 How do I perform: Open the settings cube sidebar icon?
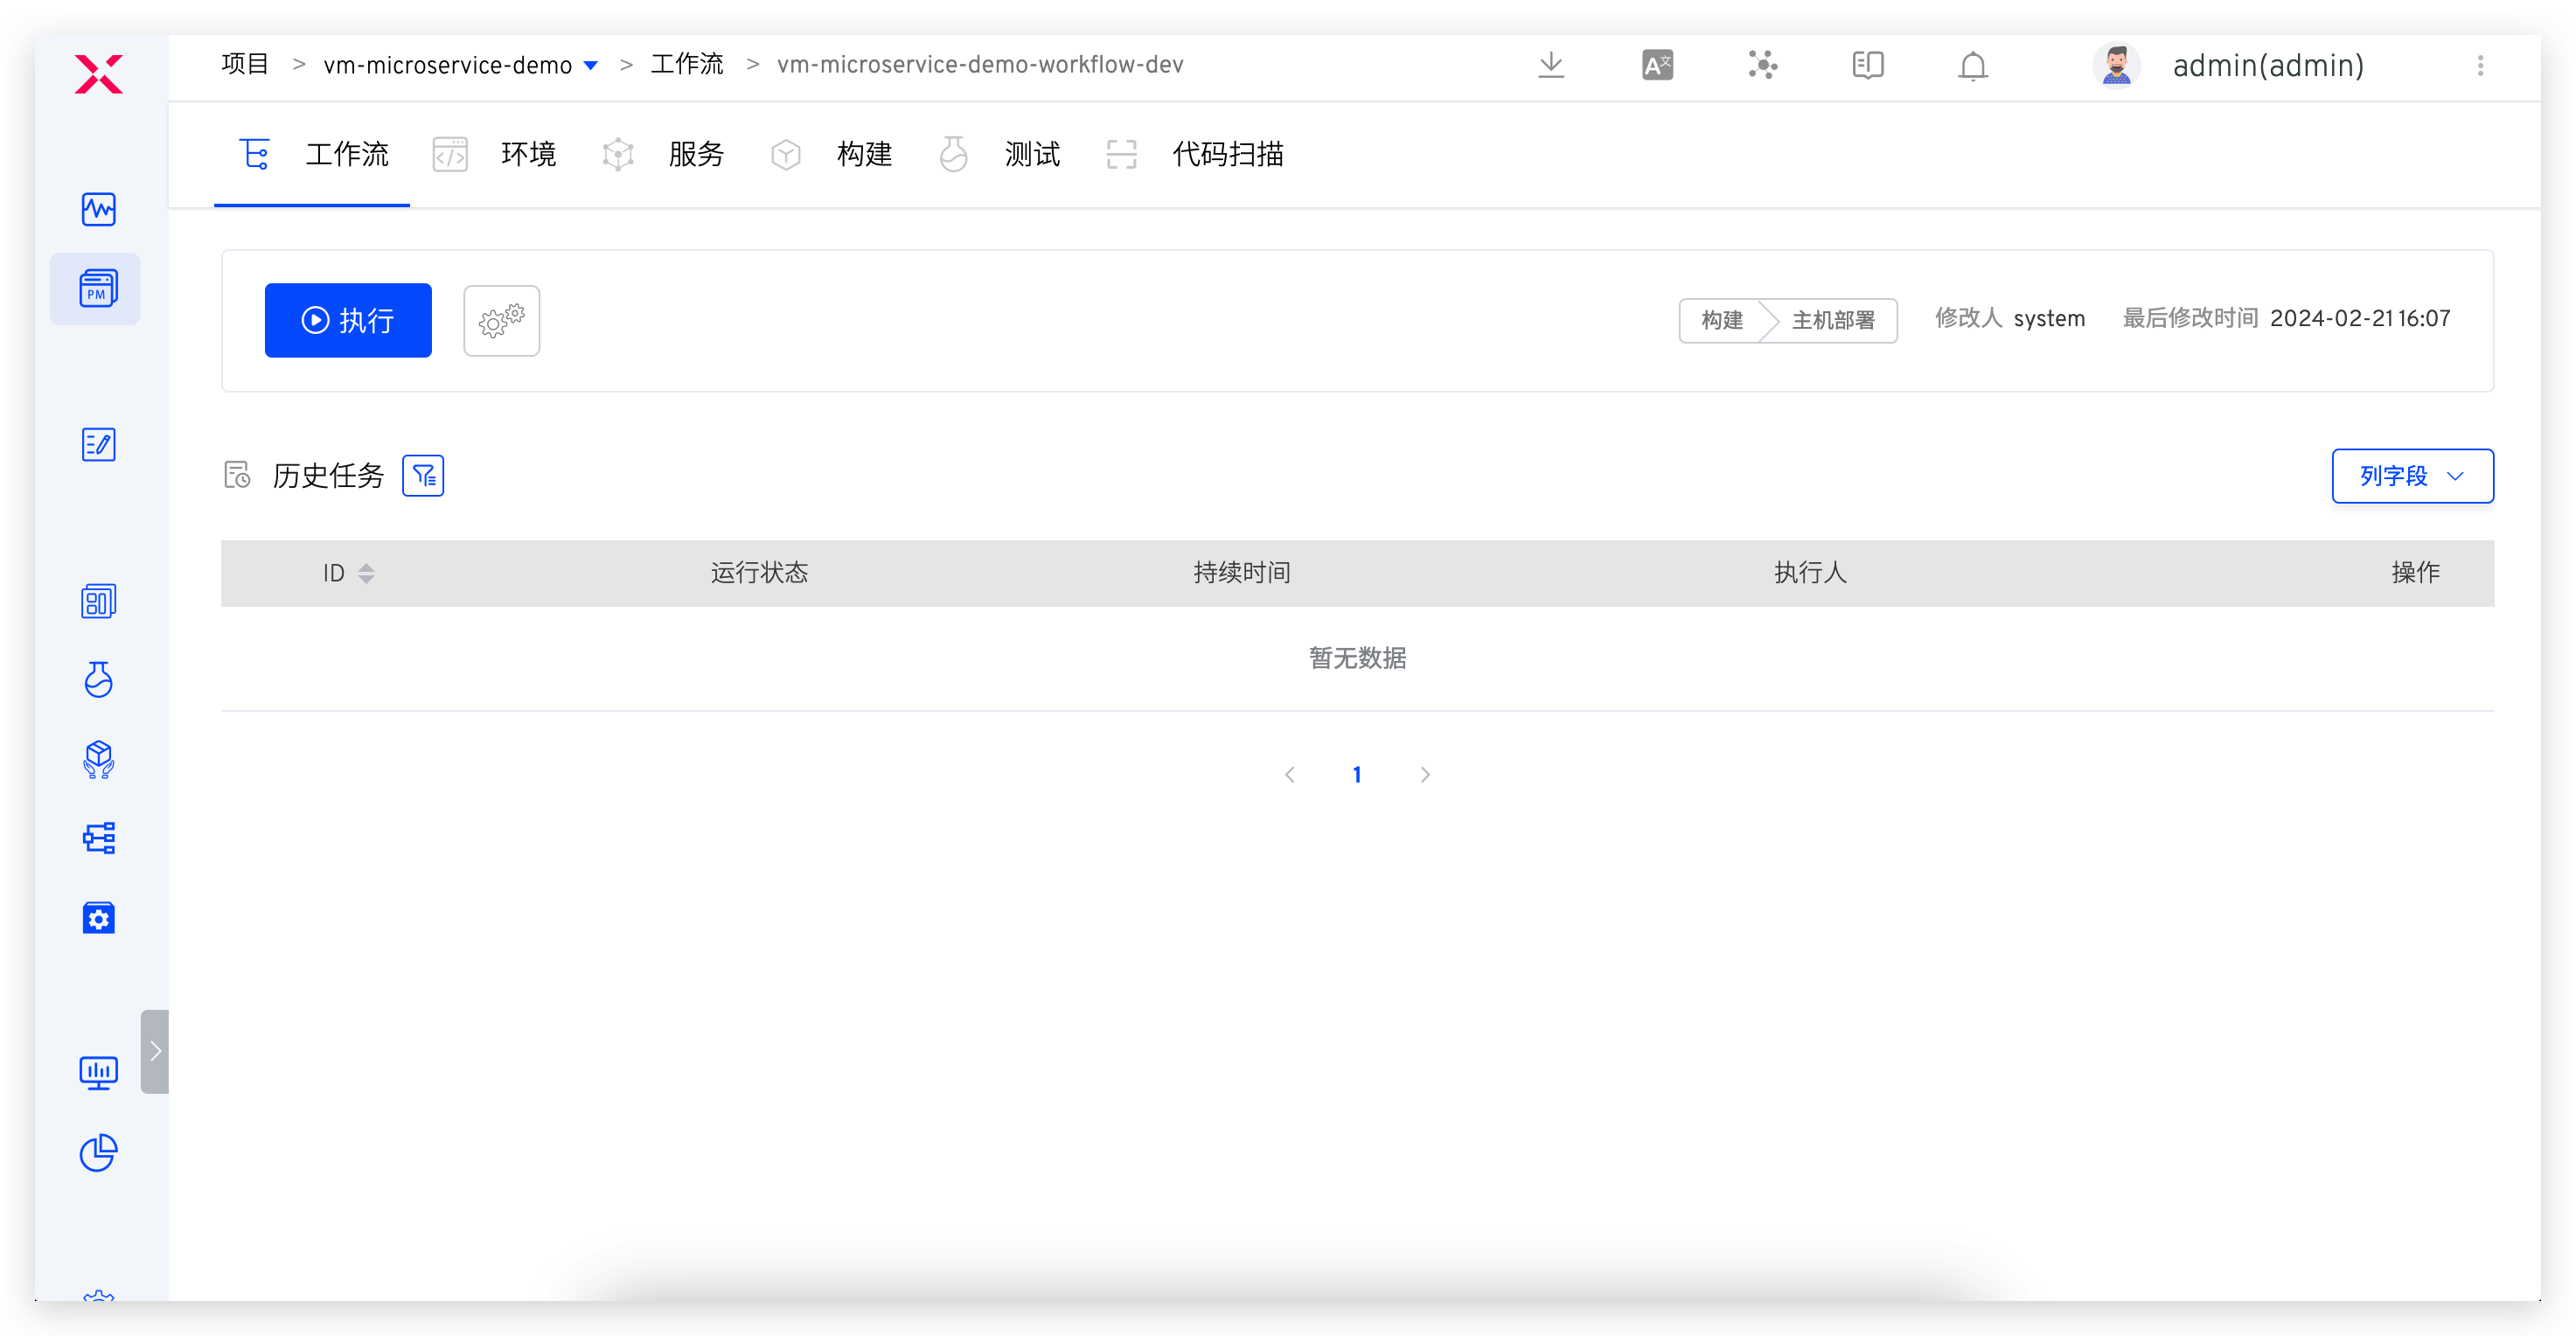coord(98,918)
